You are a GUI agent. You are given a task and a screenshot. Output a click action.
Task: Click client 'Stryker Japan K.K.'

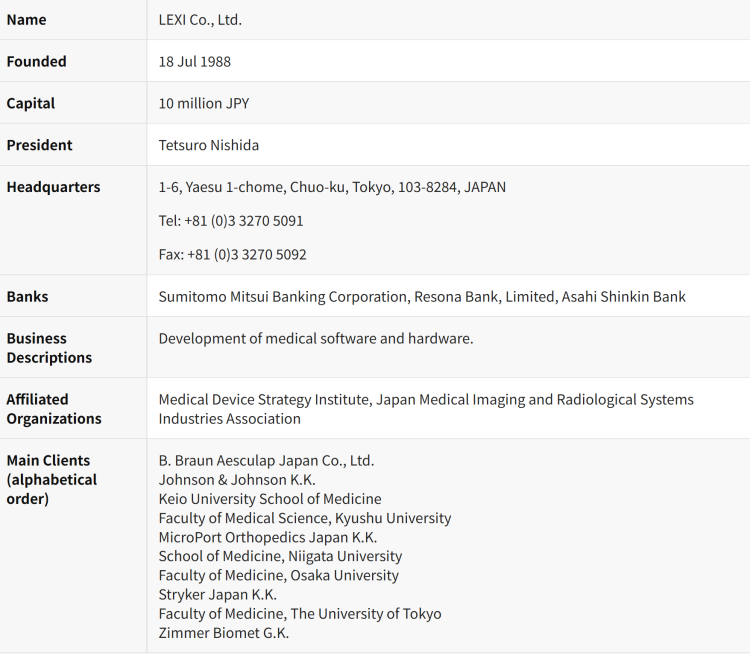(x=218, y=594)
